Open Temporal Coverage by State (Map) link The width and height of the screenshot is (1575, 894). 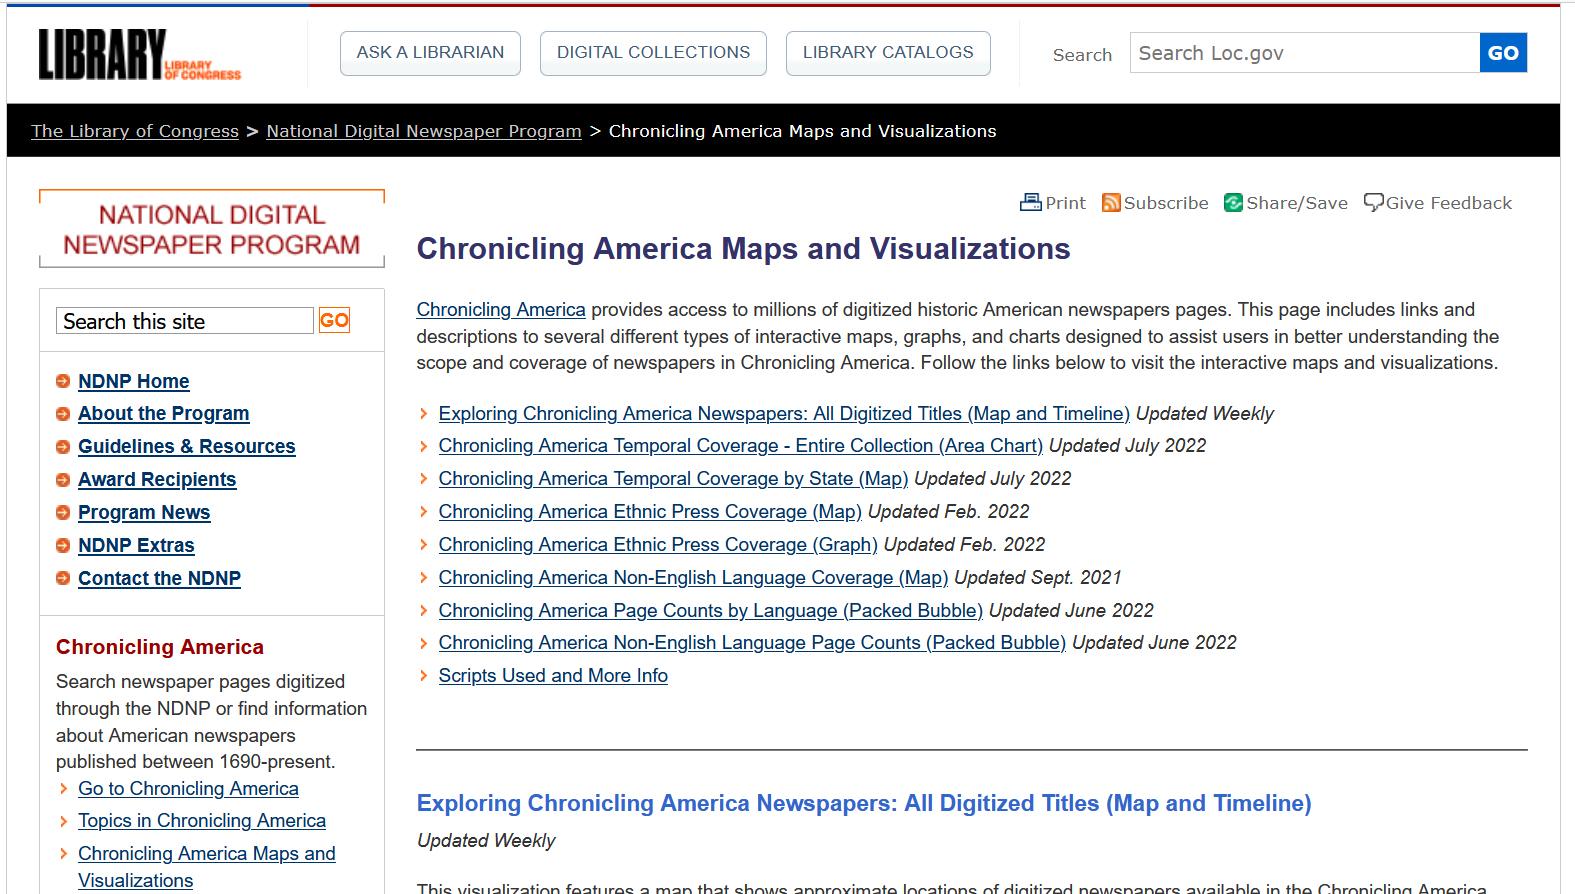coord(674,479)
